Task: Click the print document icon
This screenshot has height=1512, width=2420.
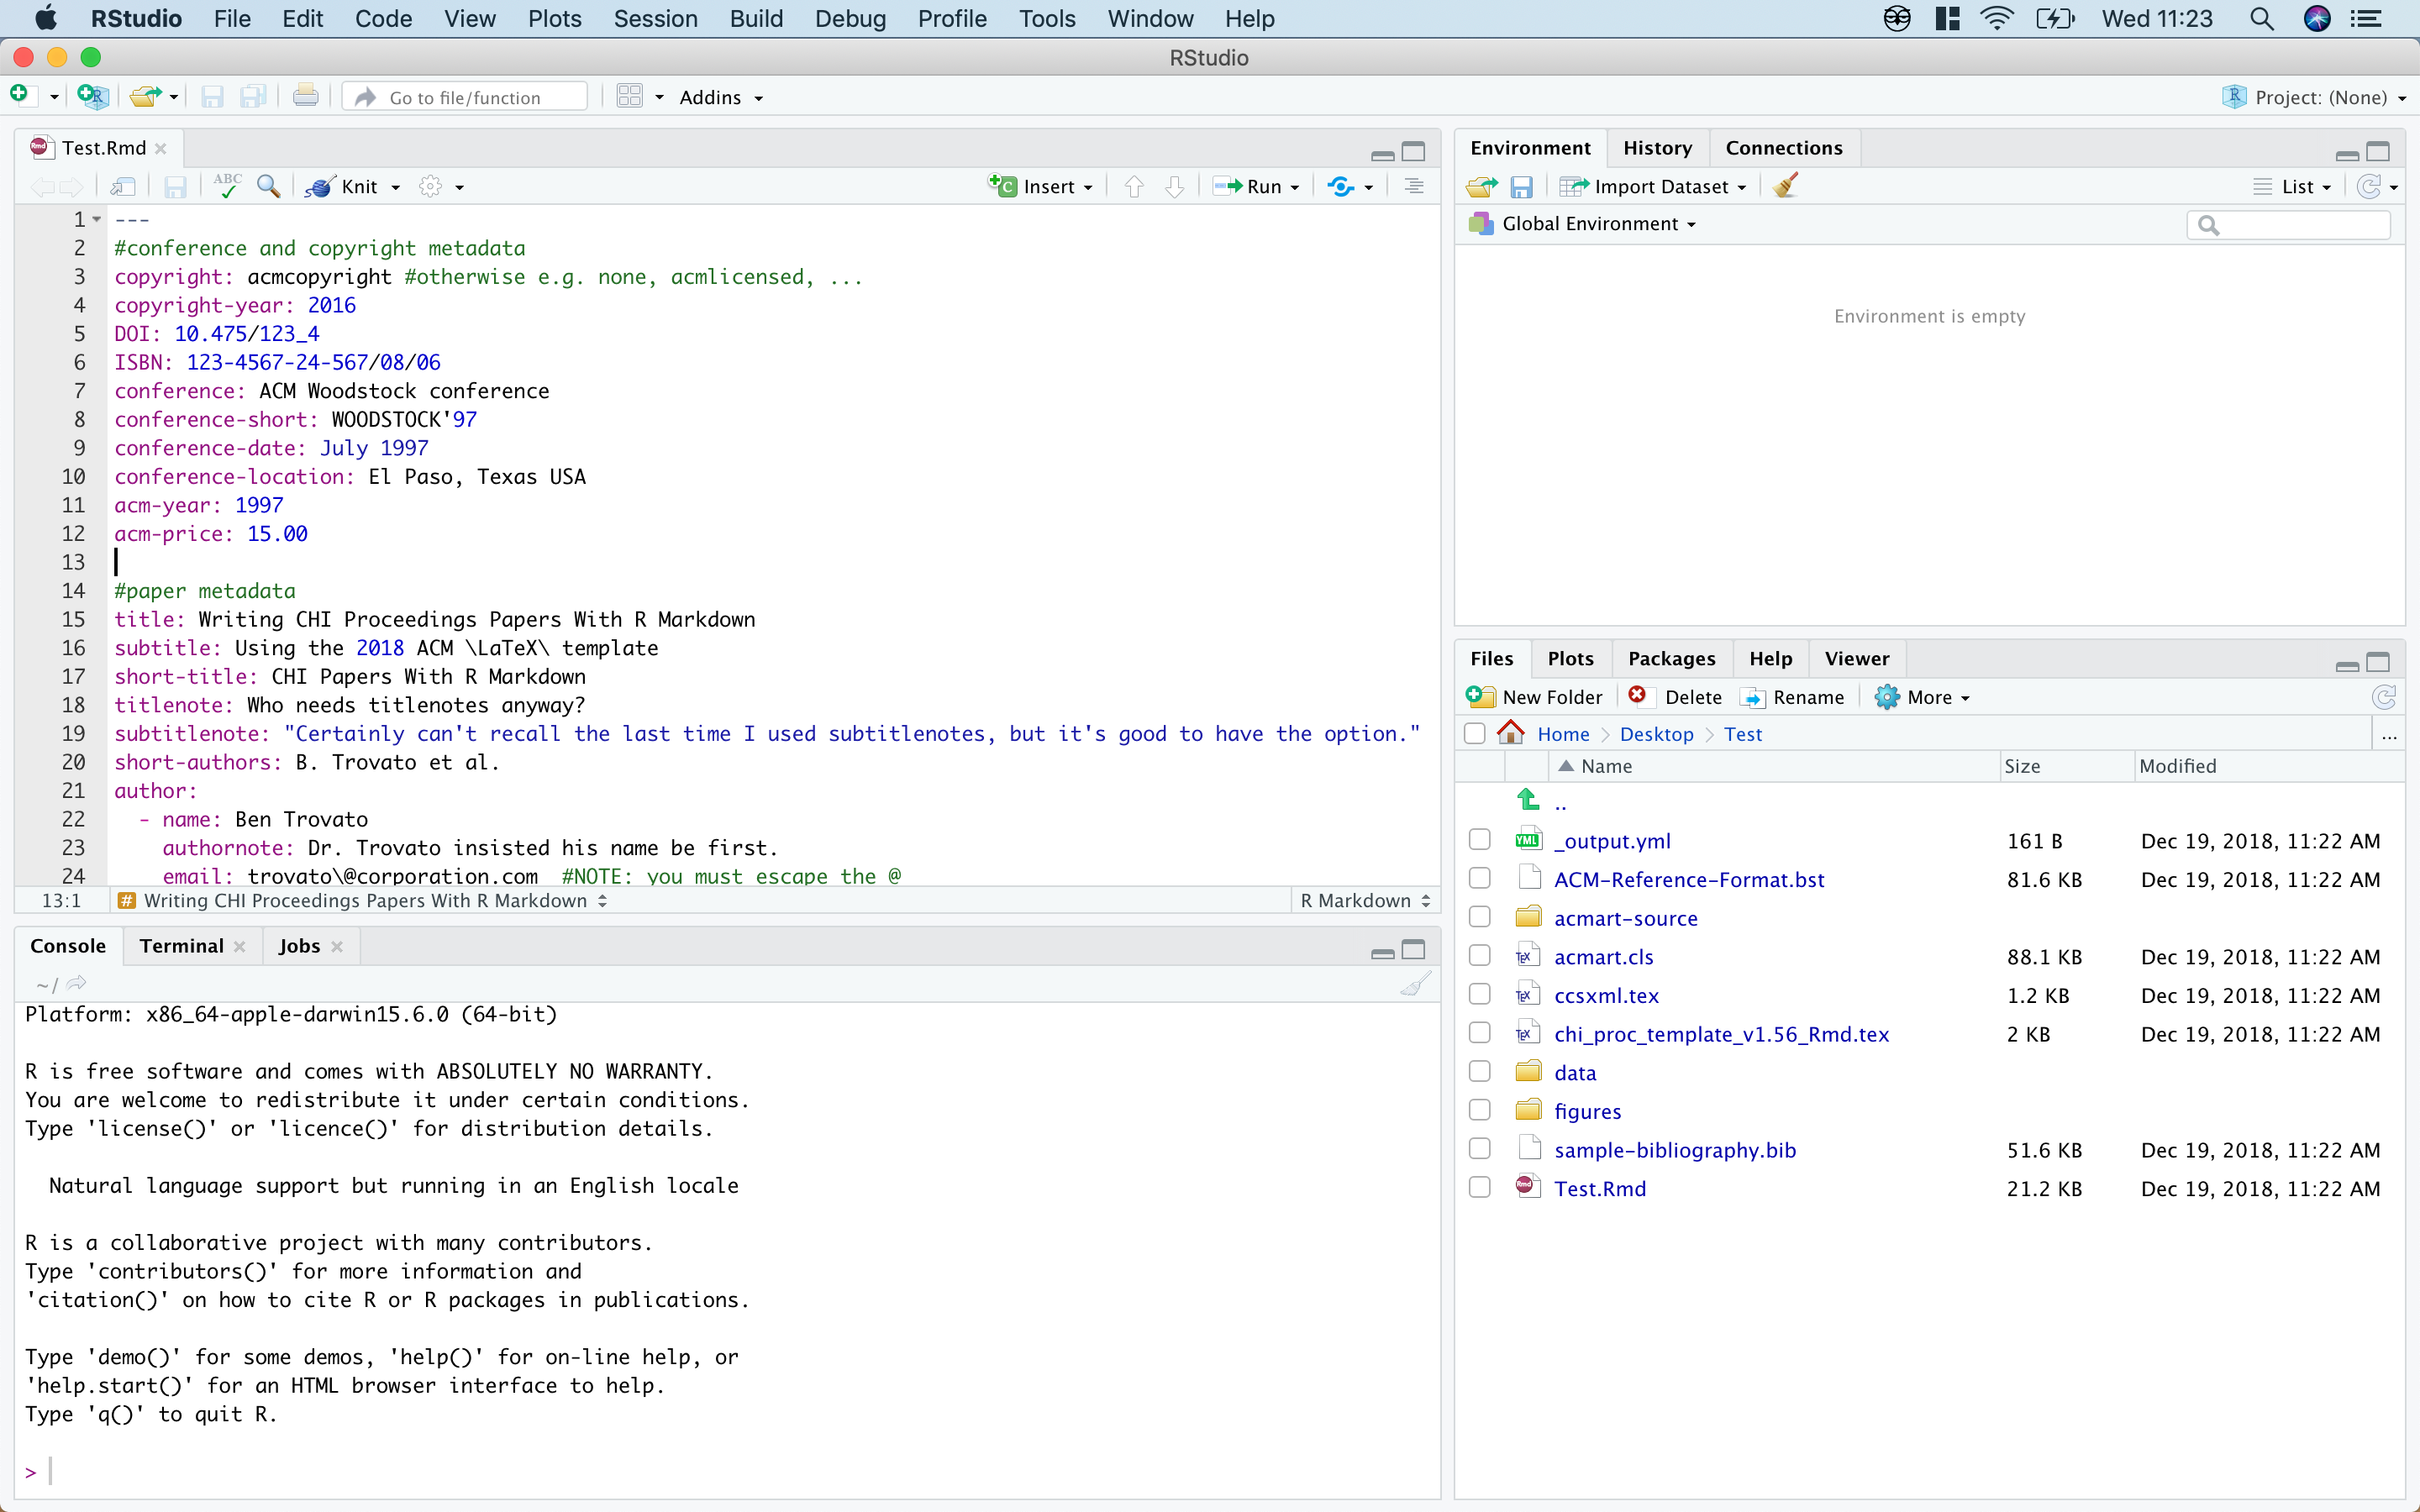Action: pos(305,97)
